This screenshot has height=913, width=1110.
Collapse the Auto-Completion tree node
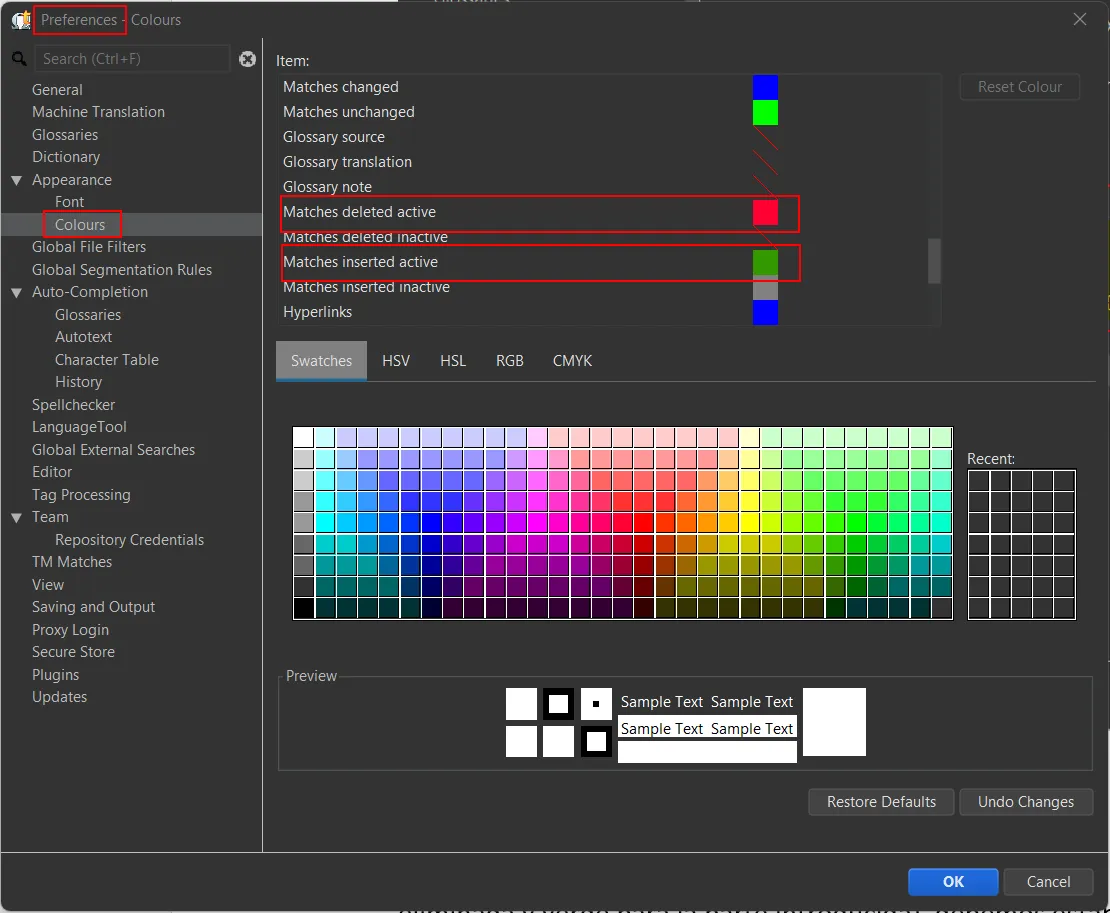(17, 292)
